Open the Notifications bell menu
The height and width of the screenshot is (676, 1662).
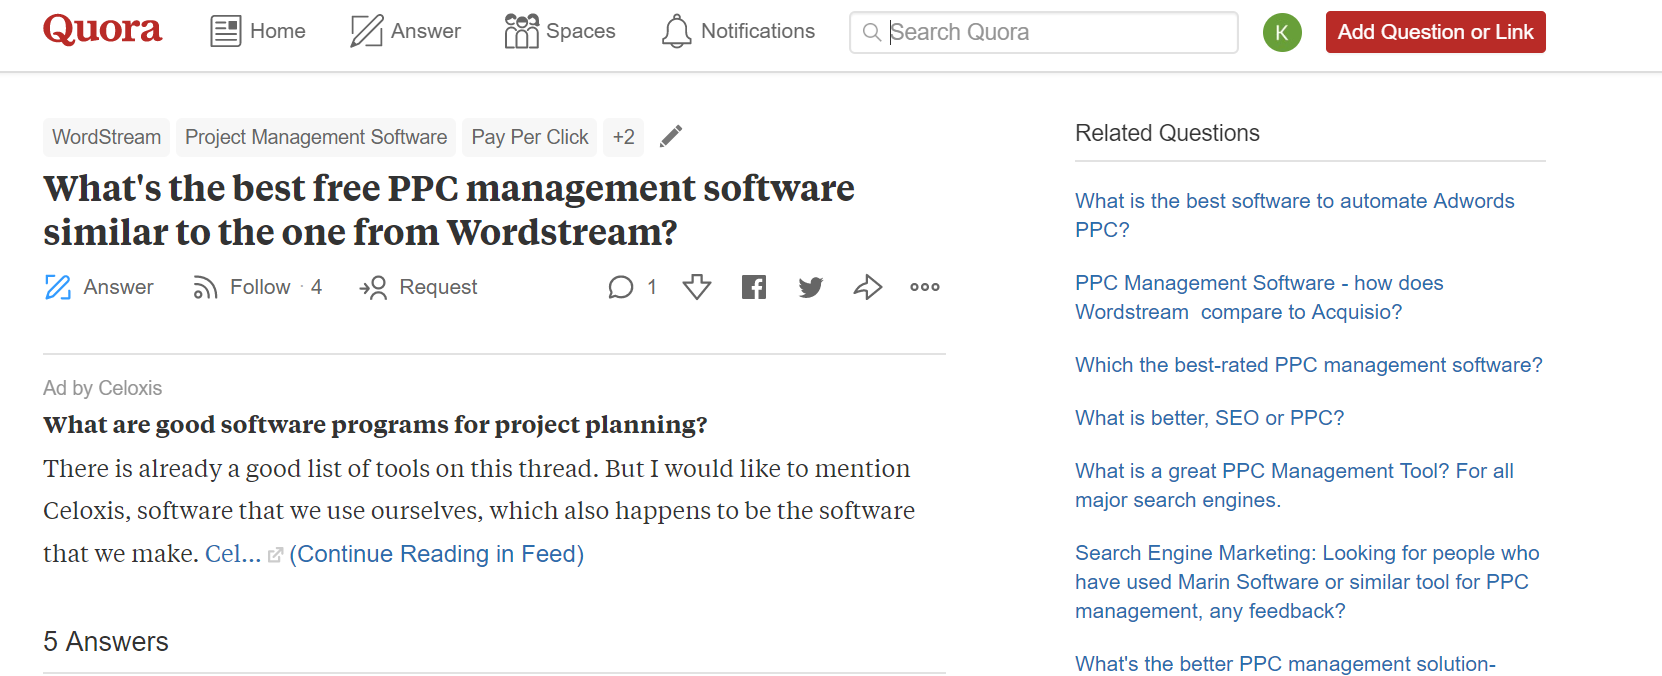[x=738, y=32]
